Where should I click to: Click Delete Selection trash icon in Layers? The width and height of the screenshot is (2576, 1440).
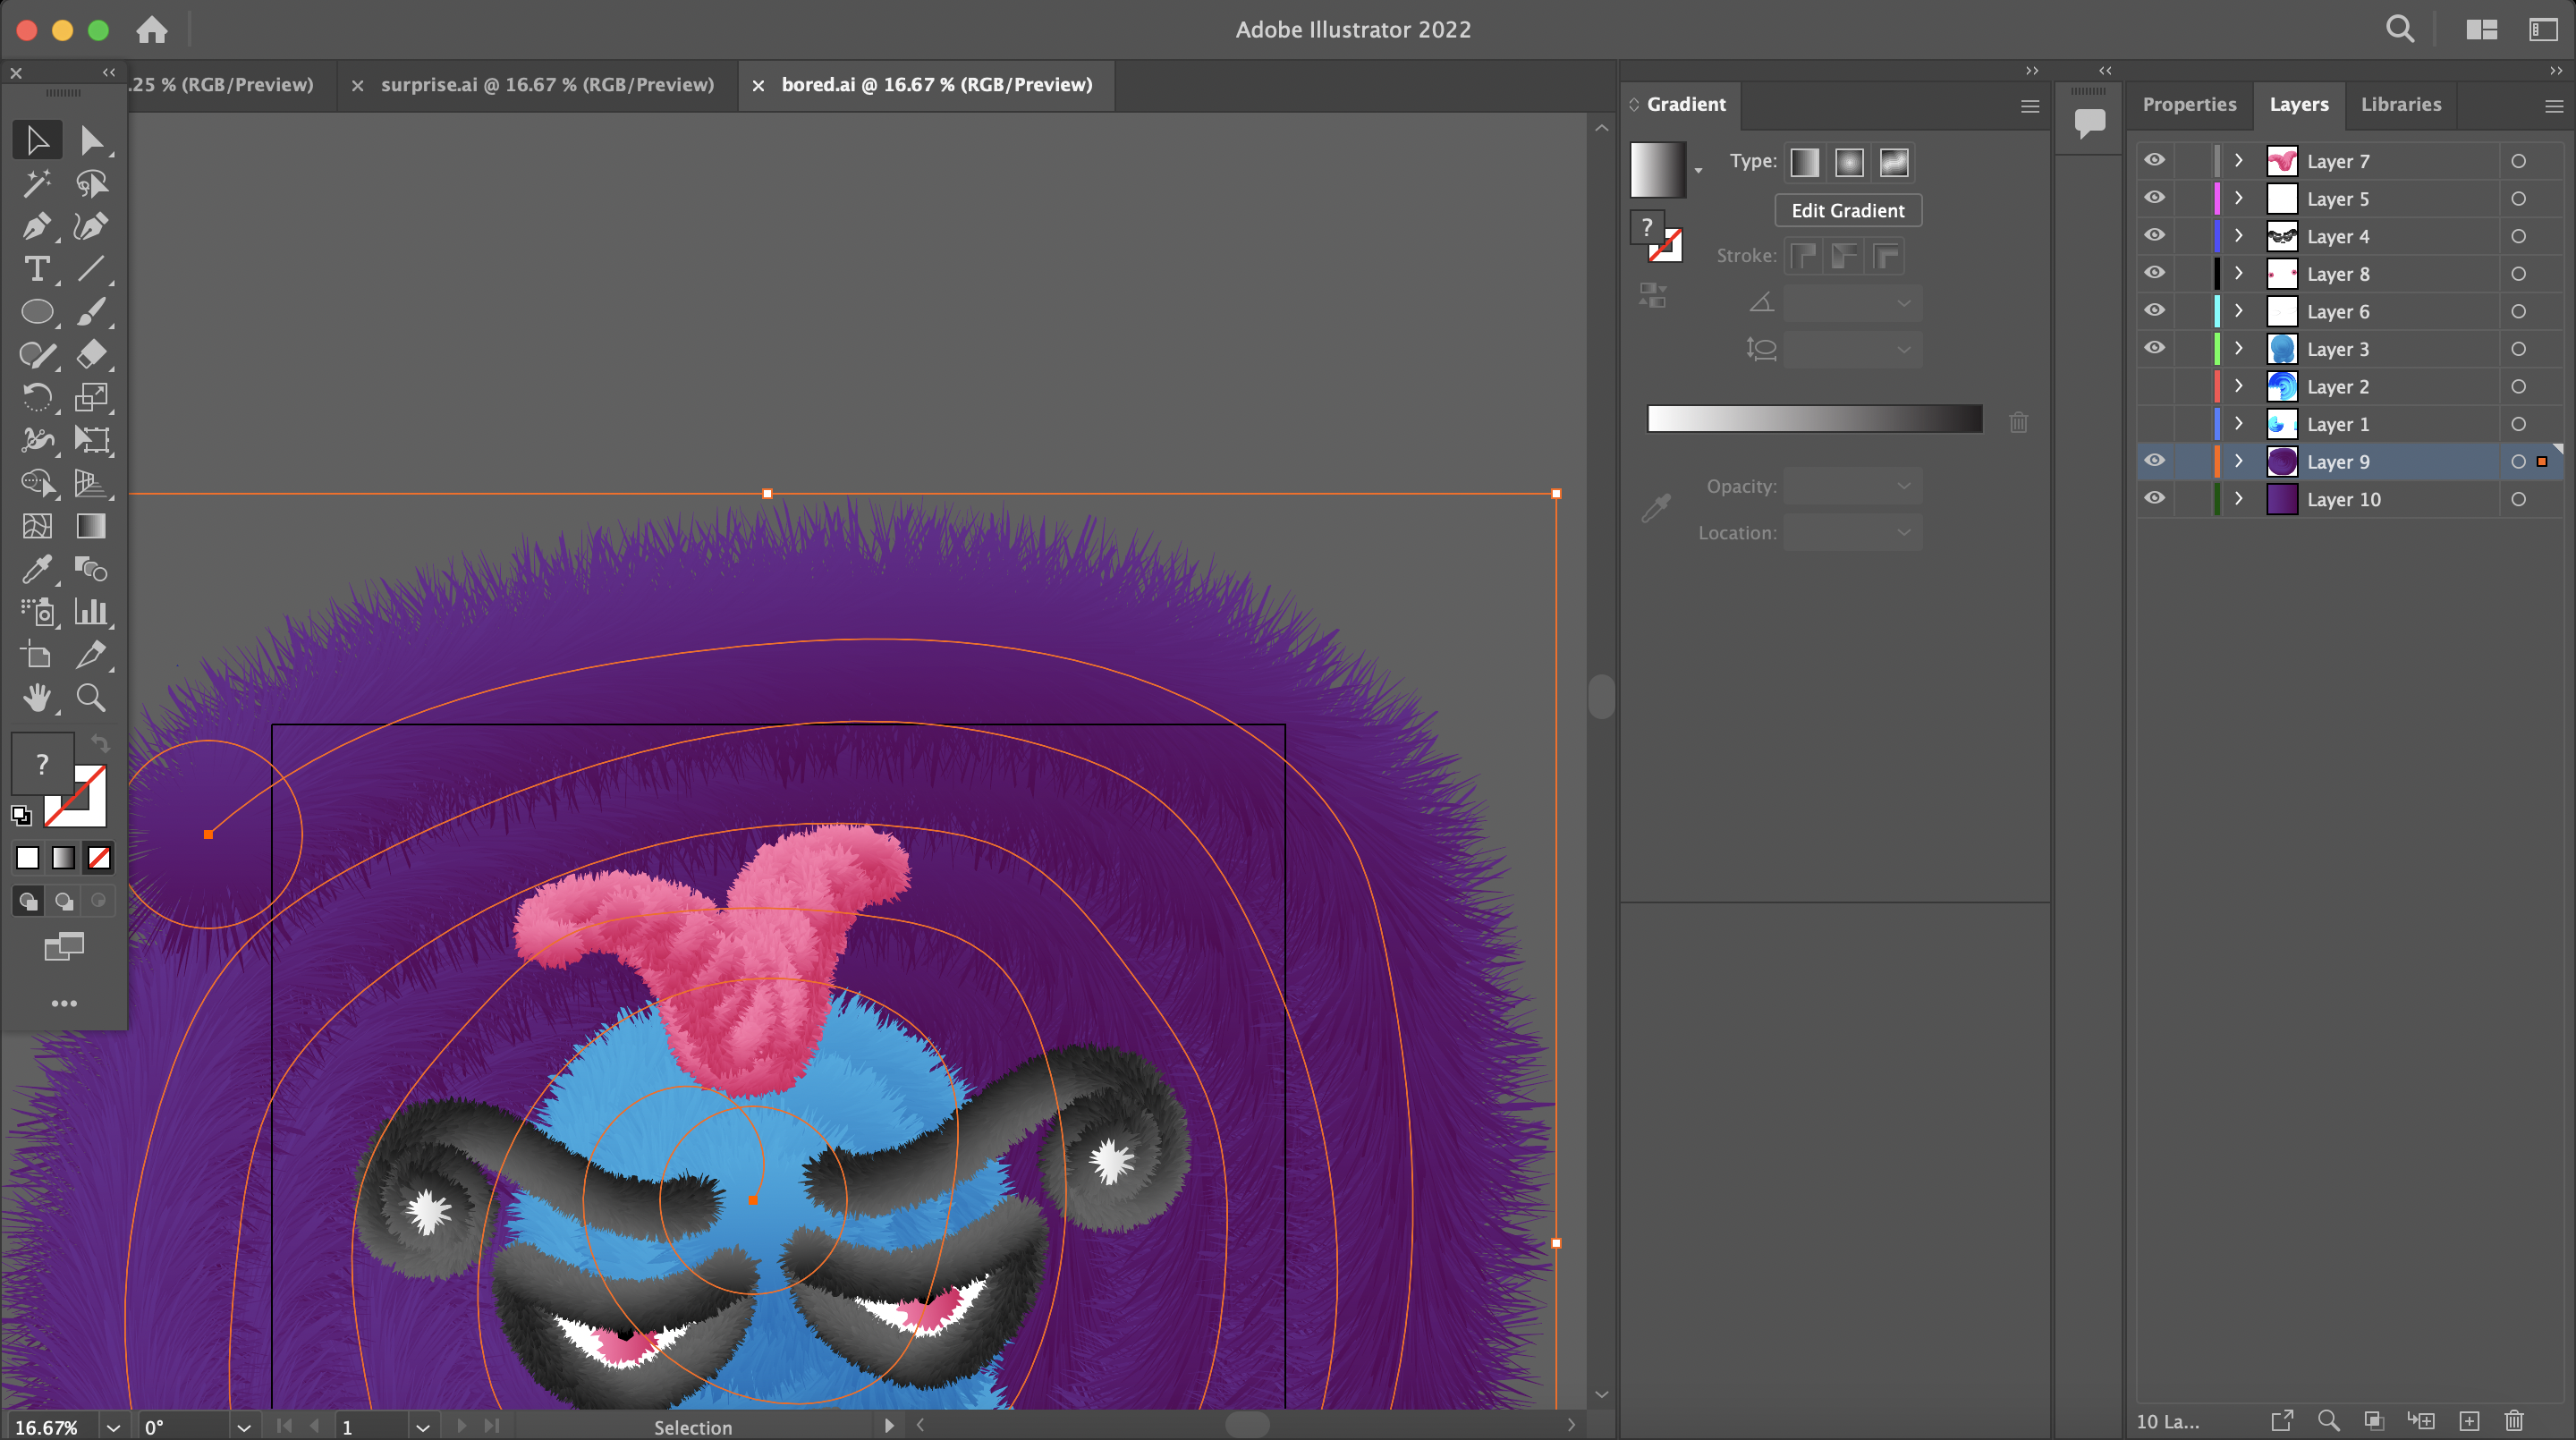coord(2514,1420)
